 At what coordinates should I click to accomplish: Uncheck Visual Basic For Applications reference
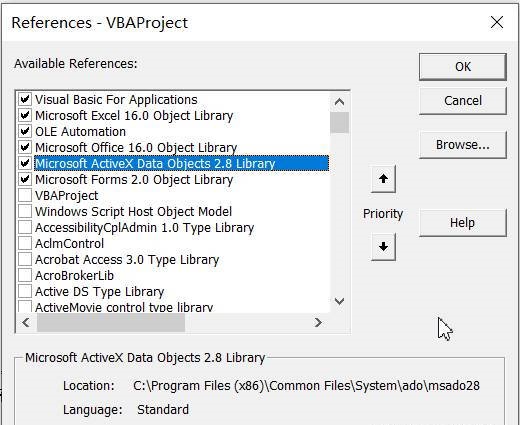pyautogui.click(x=25, y=99)
